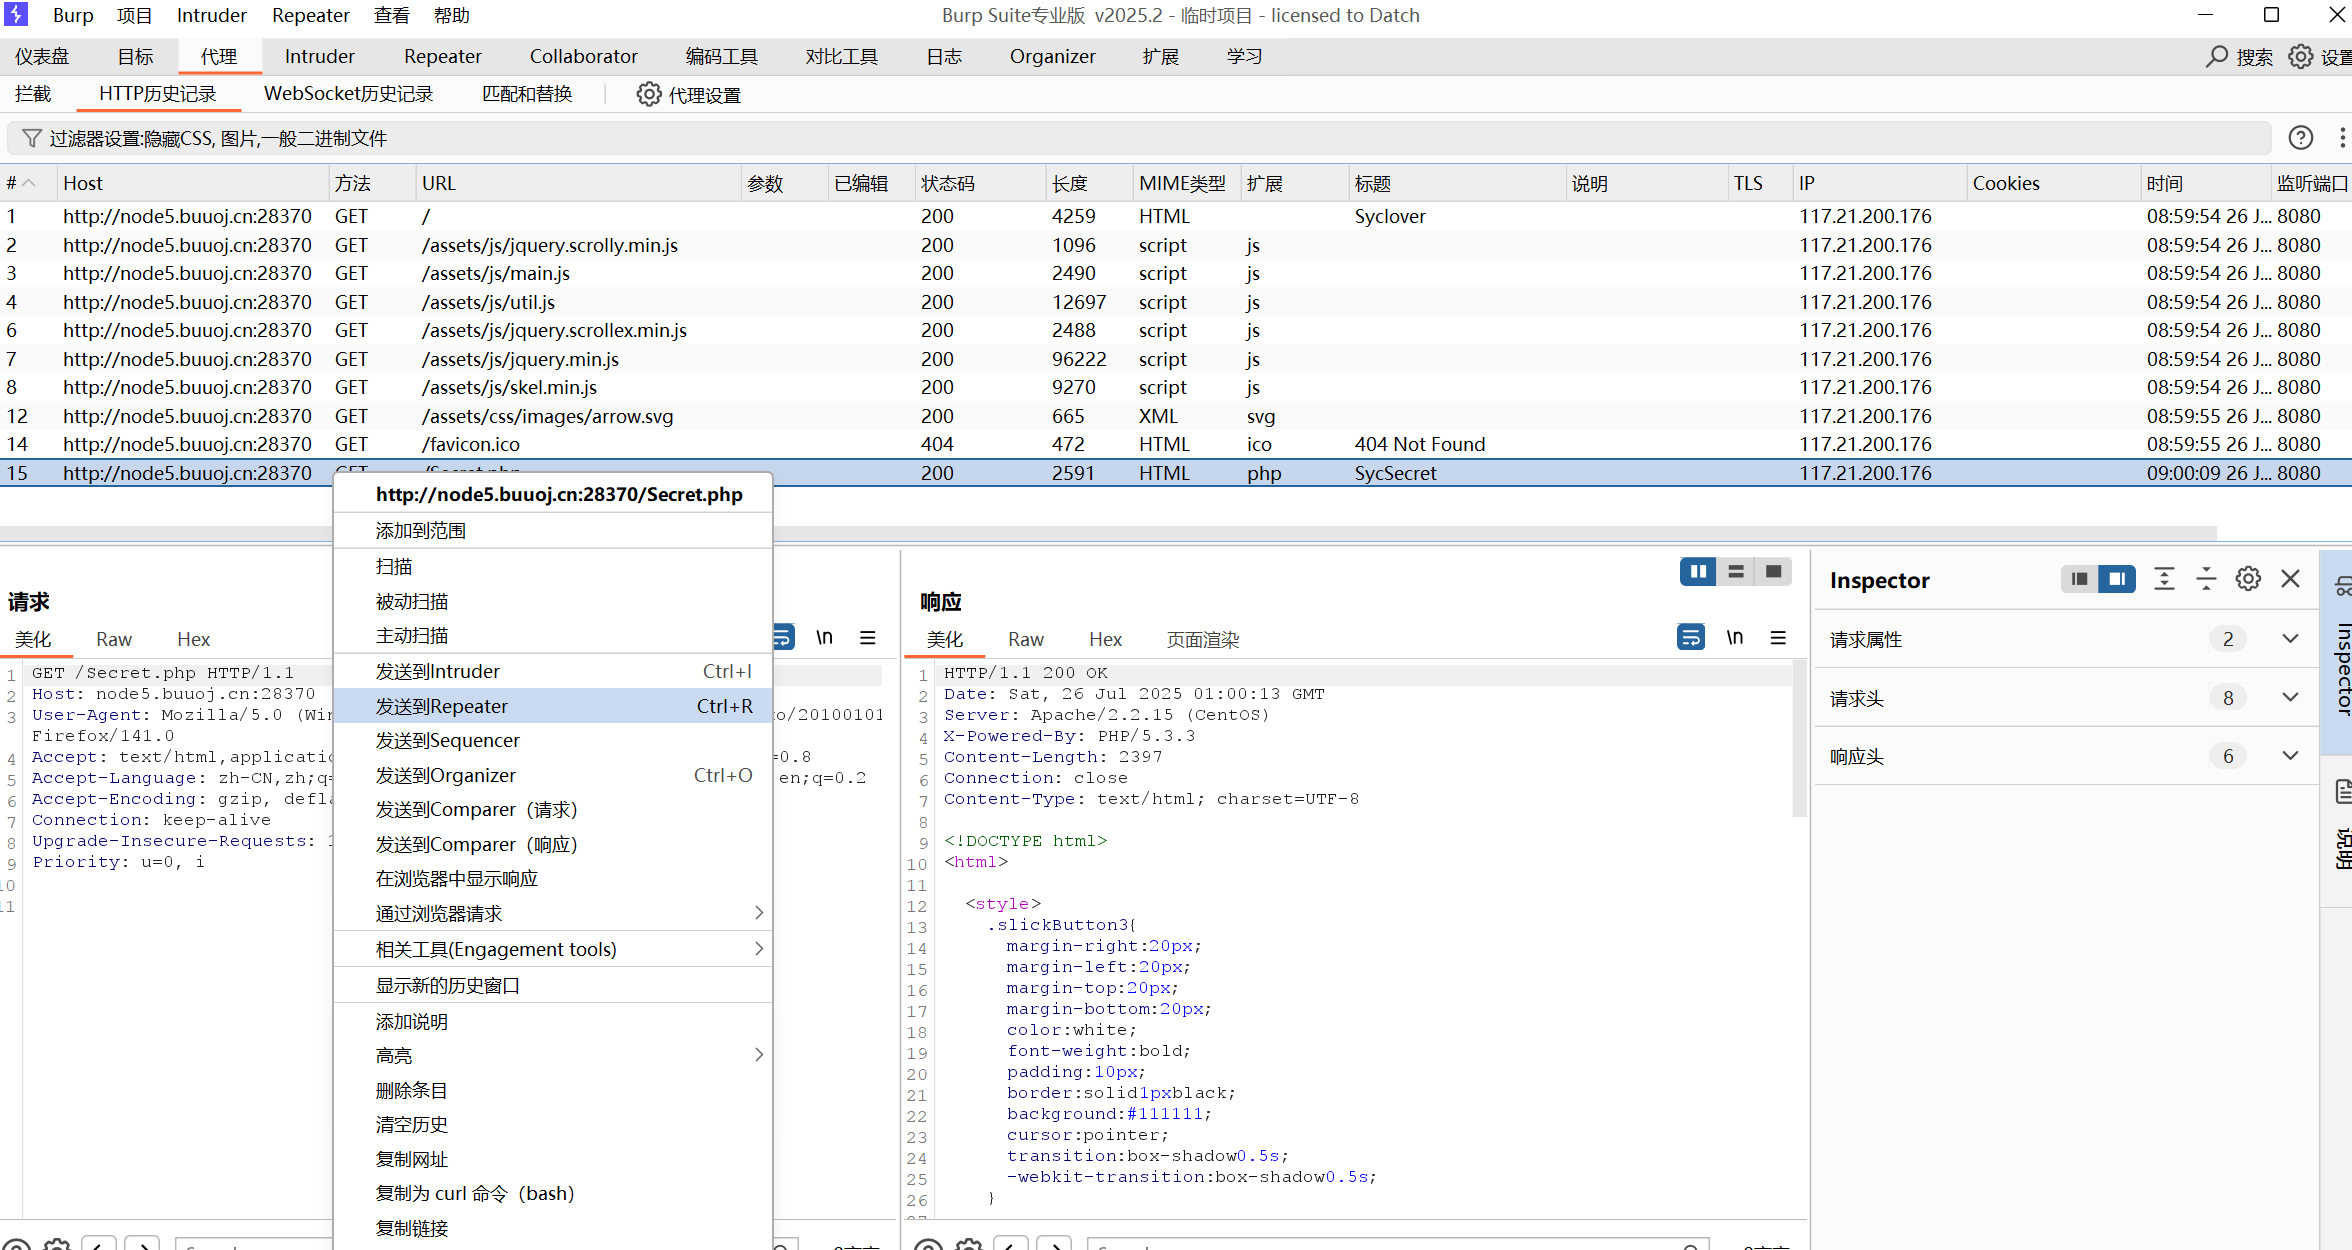
Task: Toggle non-printable chars \n in response
Action: [x=1735, y=637]
